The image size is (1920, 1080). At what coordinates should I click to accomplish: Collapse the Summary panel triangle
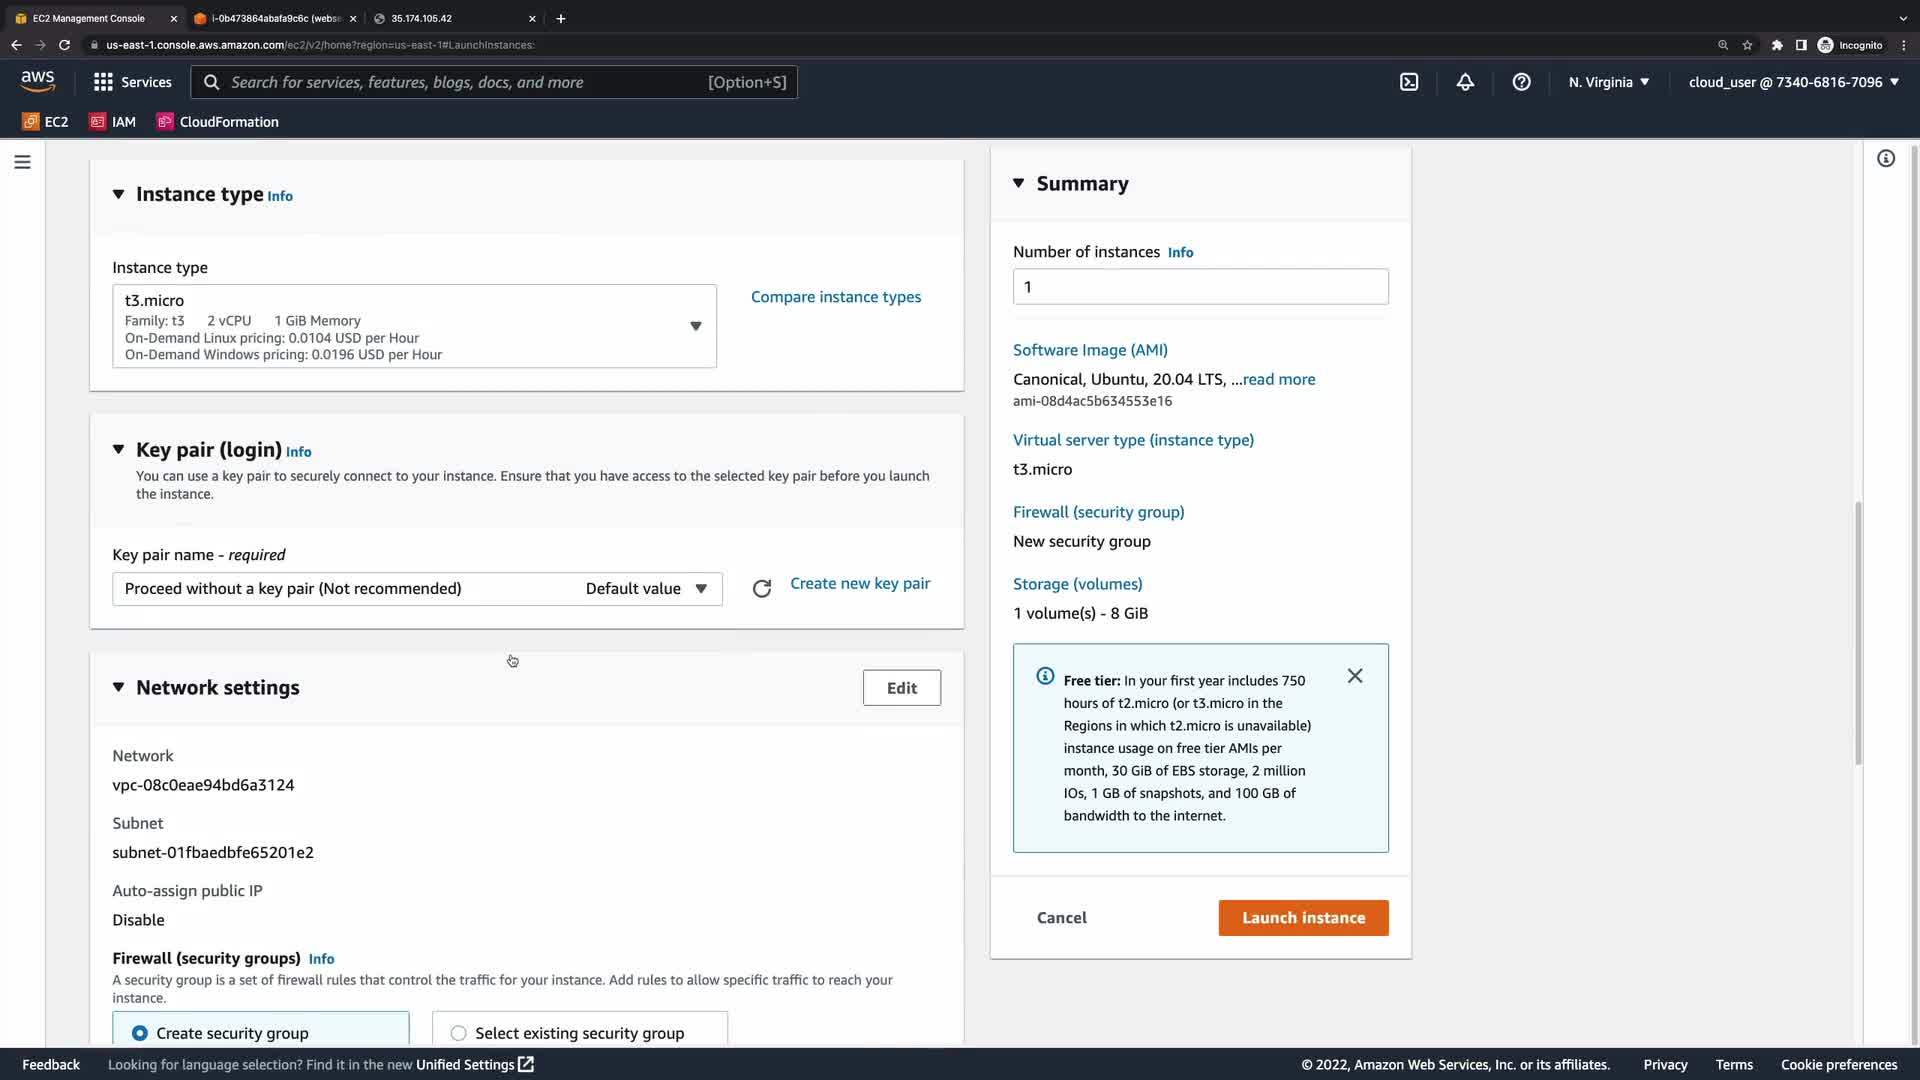click(x=1019, y=183)
